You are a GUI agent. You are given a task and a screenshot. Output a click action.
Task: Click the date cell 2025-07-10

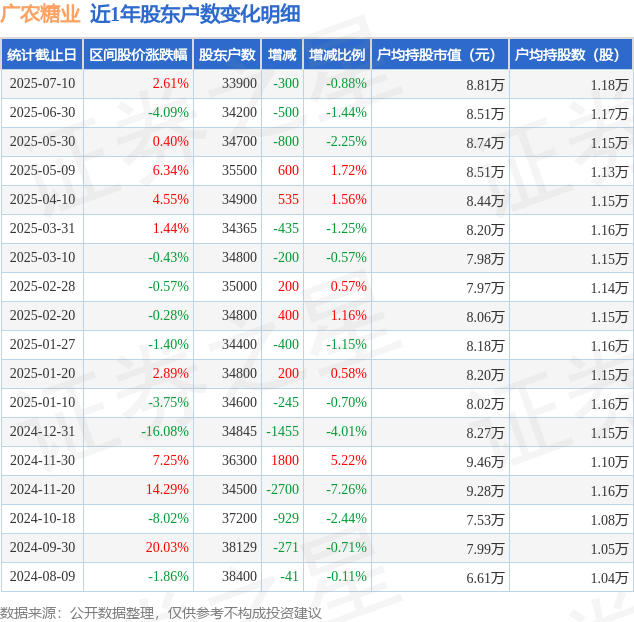click(42, 83)
